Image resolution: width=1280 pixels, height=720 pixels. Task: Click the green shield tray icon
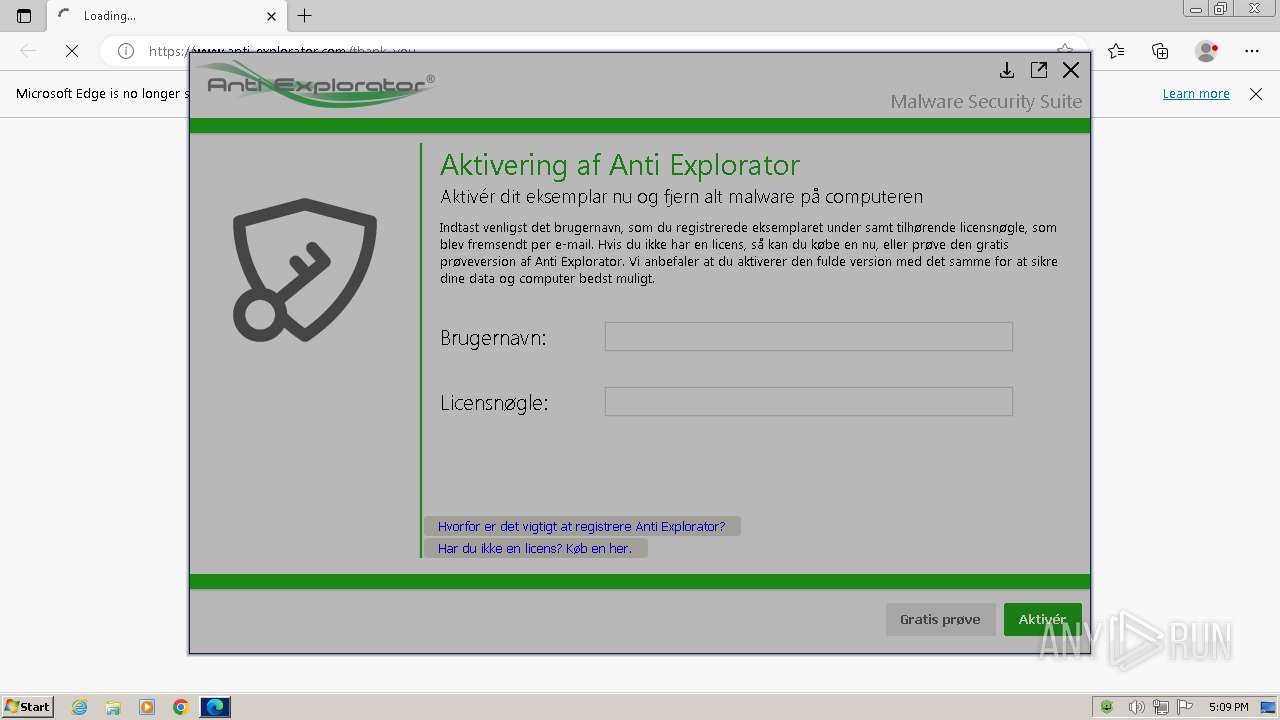pos(1107,707)
